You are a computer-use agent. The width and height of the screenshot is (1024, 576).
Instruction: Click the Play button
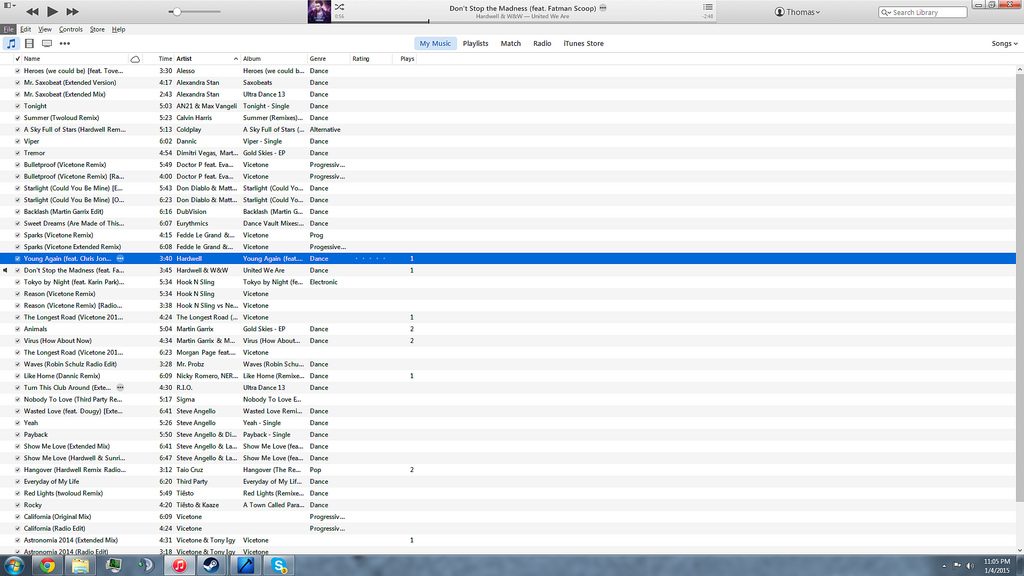click(x=52, y=11)
